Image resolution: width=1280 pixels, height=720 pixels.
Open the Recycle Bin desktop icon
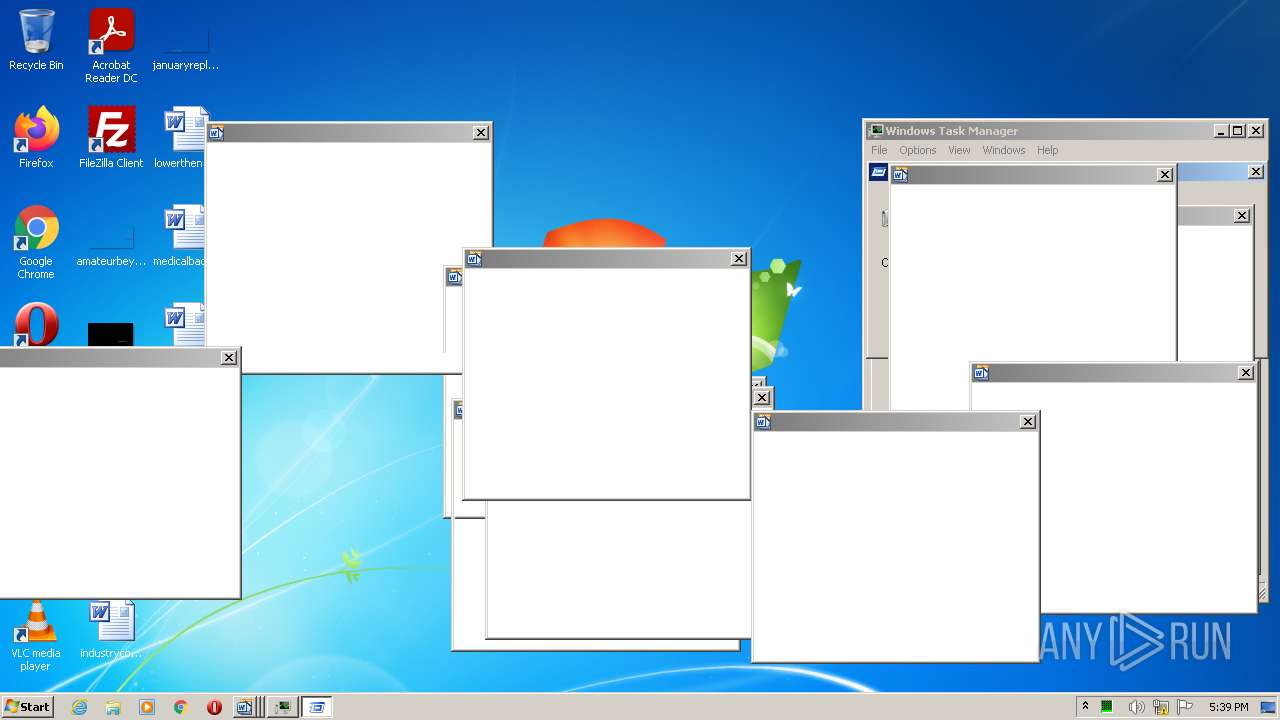[x=36, y=41]
